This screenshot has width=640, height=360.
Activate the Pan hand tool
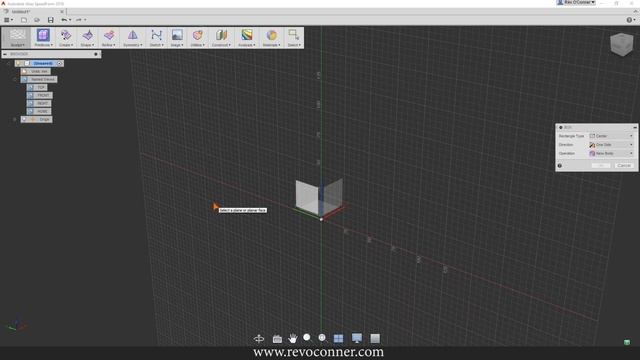coord(293,338)
